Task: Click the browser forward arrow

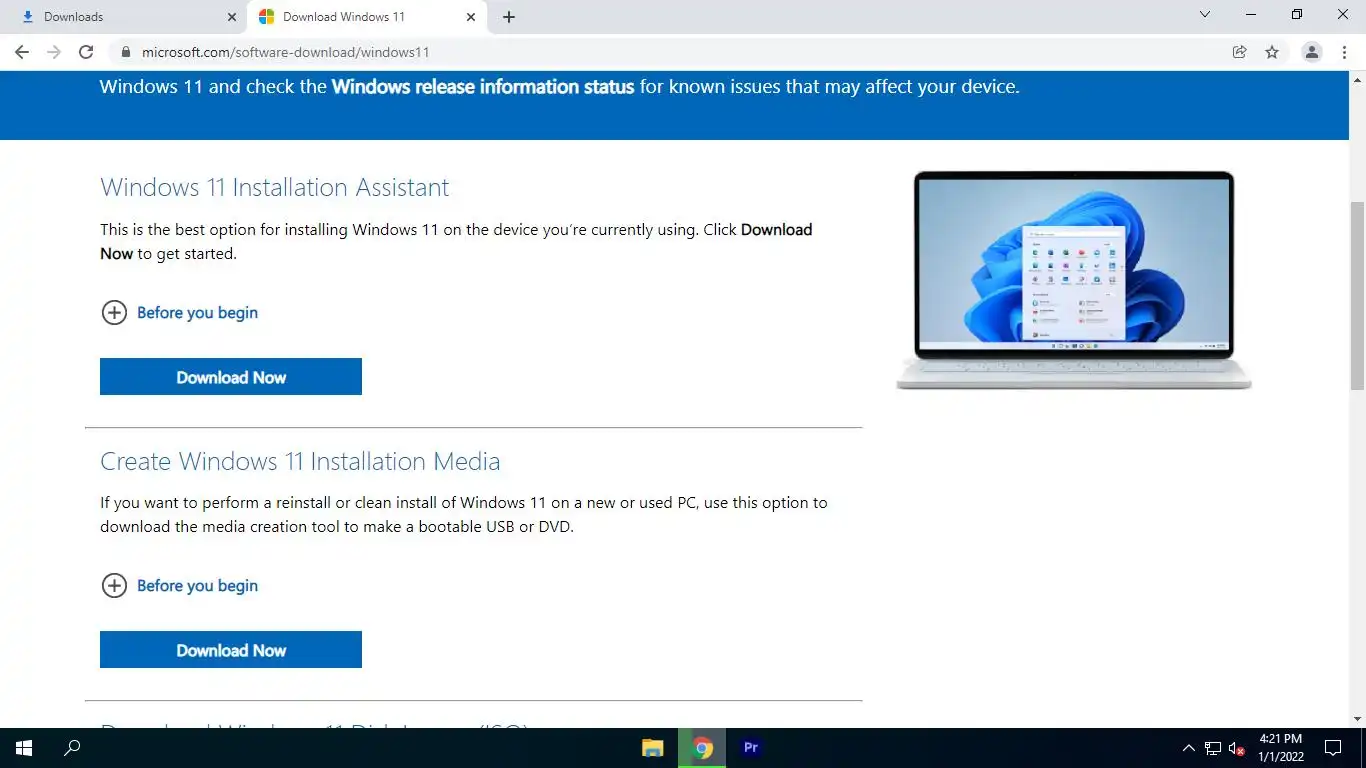Action: tap(54, 52)
